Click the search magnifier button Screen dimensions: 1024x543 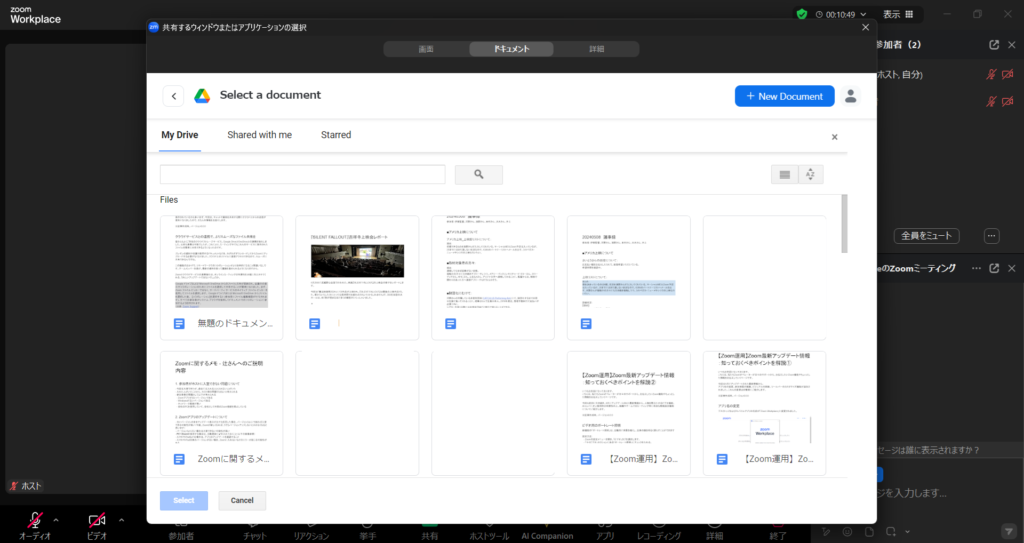click(479, 175)
